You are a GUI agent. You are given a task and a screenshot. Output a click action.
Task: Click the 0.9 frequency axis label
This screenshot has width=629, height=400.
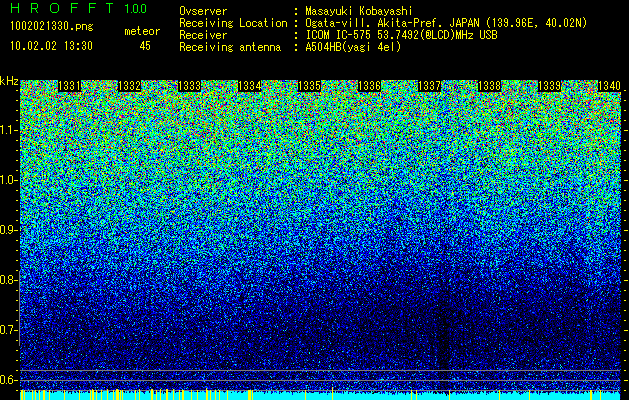pos(8,230)
